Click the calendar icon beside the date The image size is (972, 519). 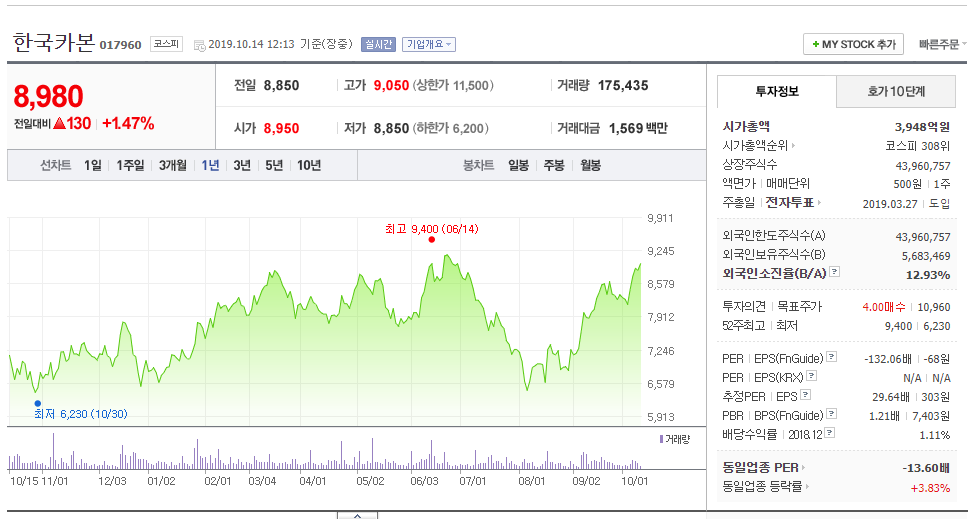pyautogui.click(x=199, y=45)
